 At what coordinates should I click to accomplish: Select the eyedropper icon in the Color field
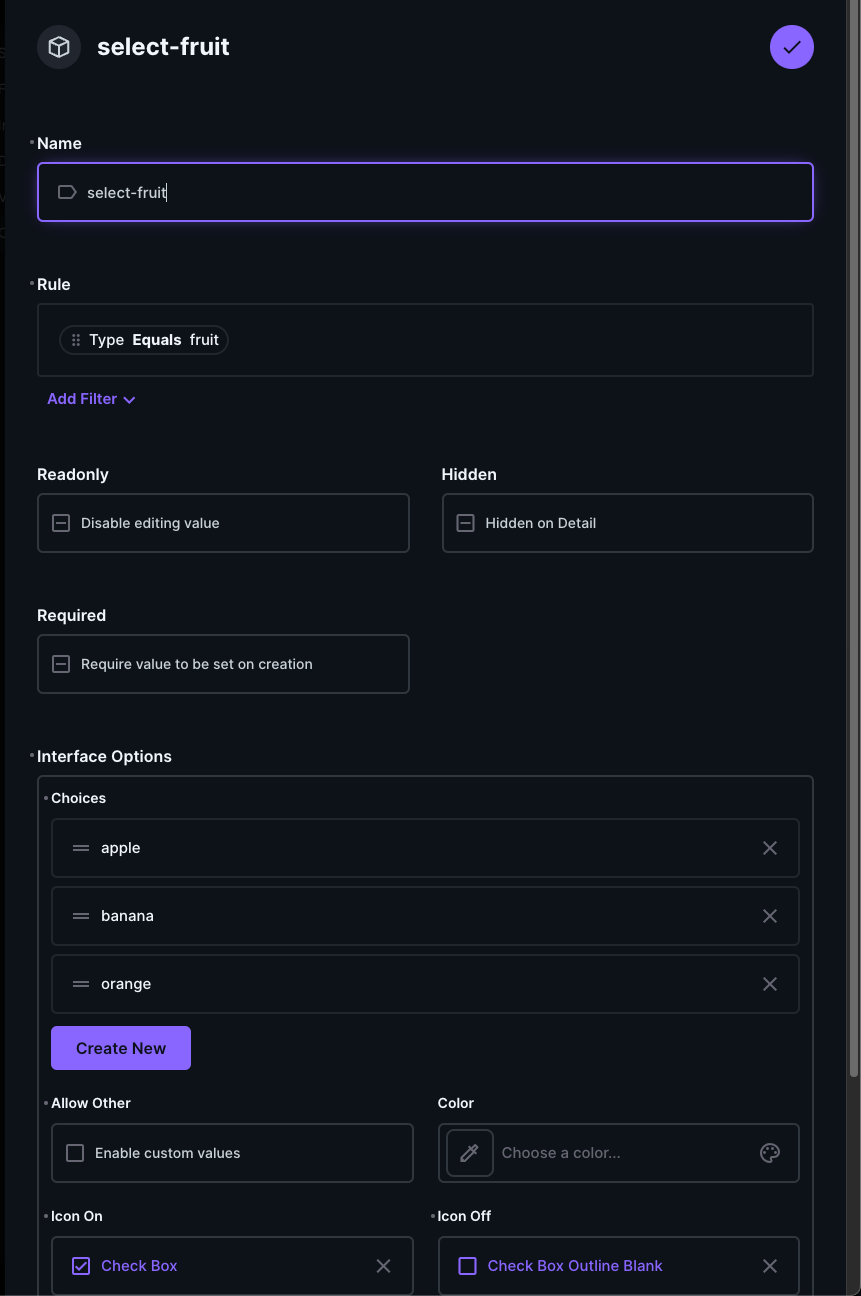(x=468, y=1153)
